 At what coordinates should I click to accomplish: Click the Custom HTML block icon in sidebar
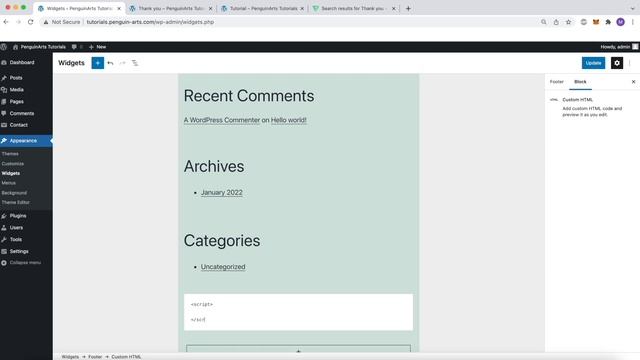(x=554, y=100)
